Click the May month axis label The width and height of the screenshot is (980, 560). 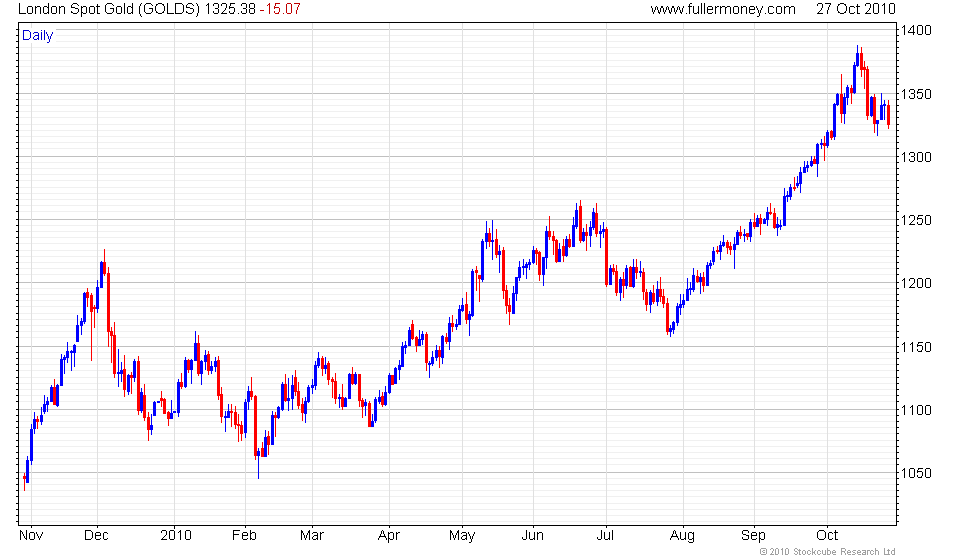coord(462,536)
